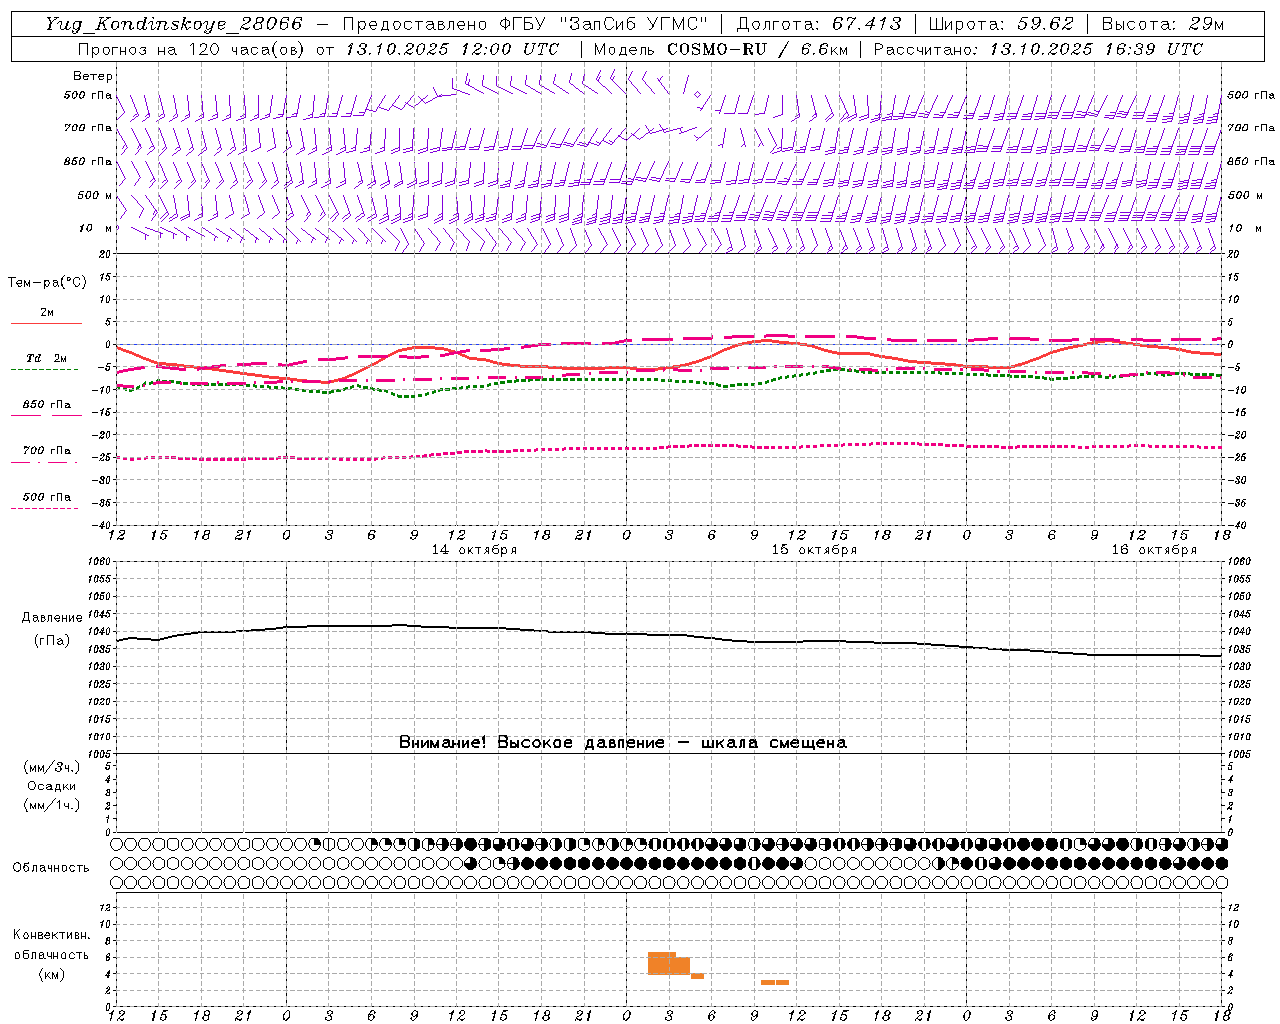The width and height of the screenshot is (1280, 1024).
Task: Click the '(гПа)' unit under Давление
Action: point(52,641)
